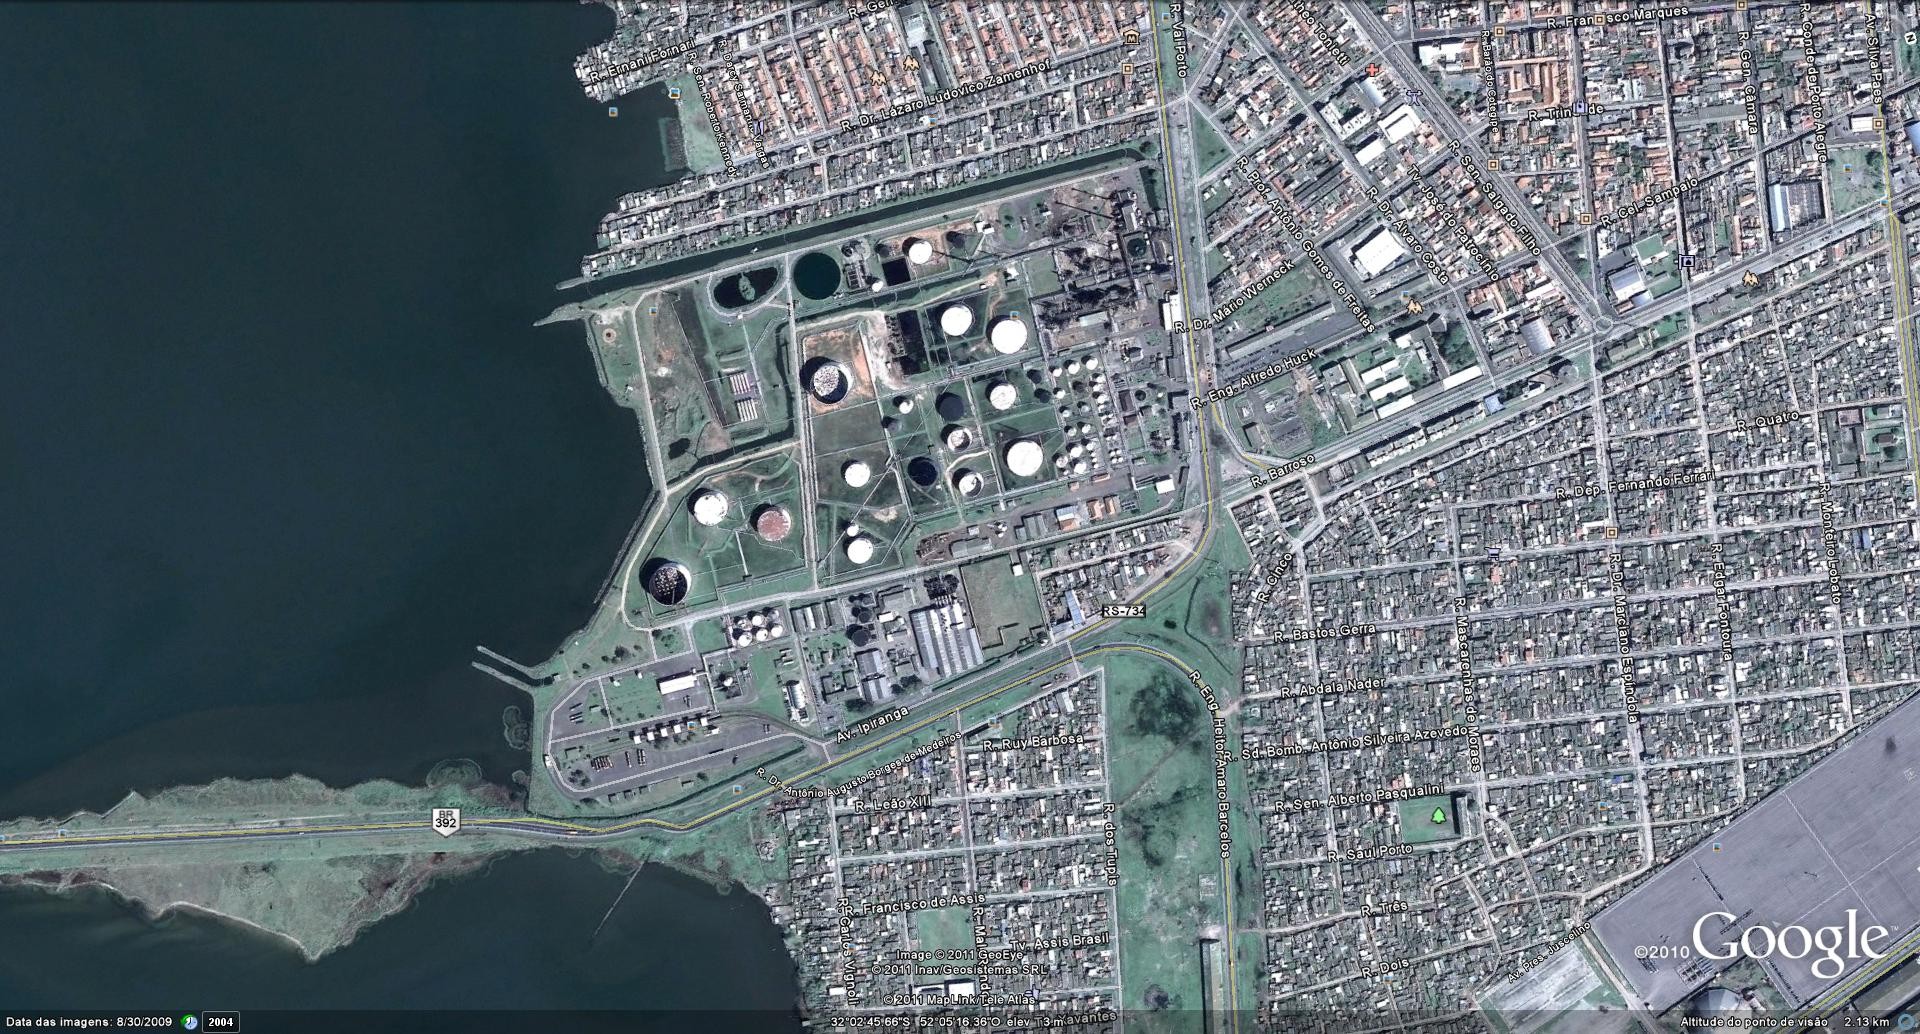
Task: Click the 2004 historical imagery year button
Action: coord(221,1022)
